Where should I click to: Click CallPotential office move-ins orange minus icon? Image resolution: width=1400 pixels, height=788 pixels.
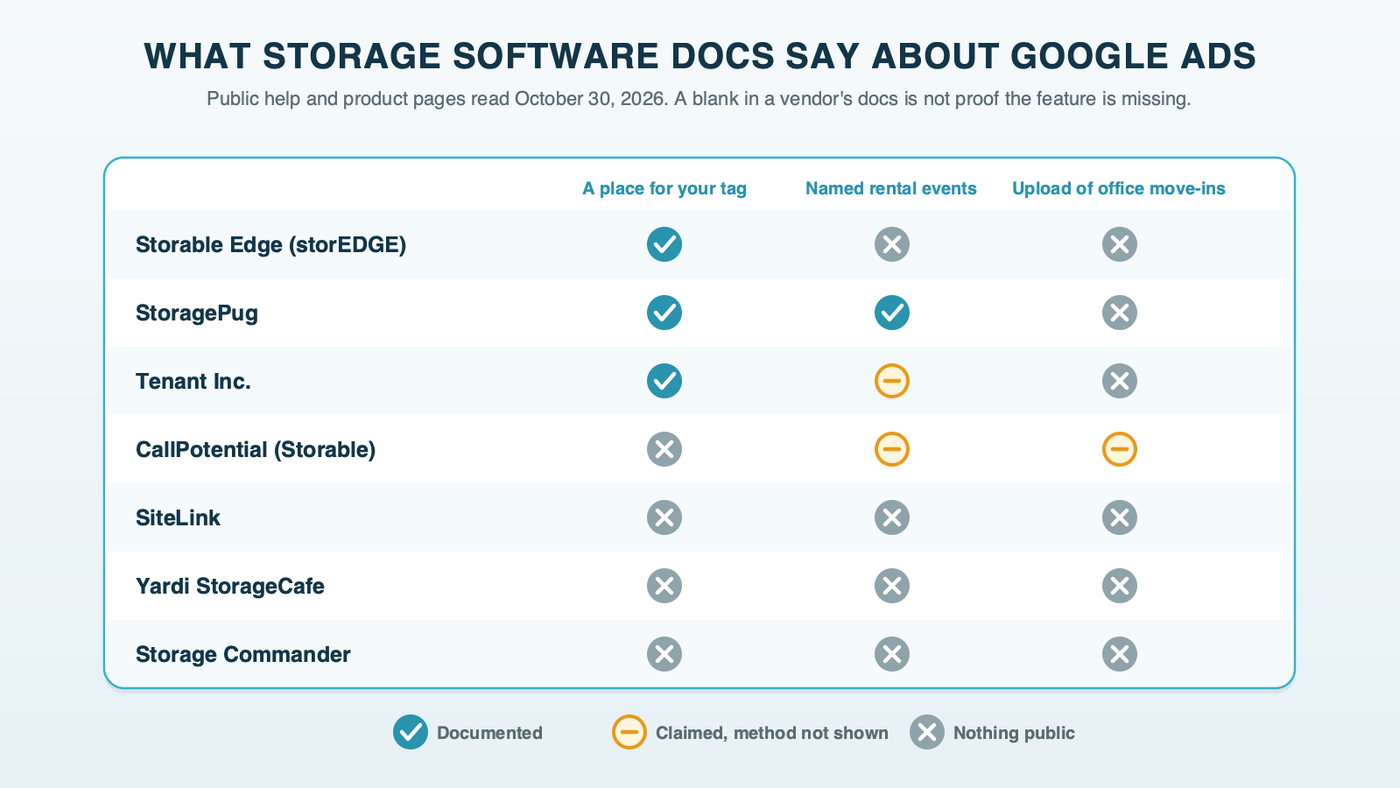point(1120,449)
